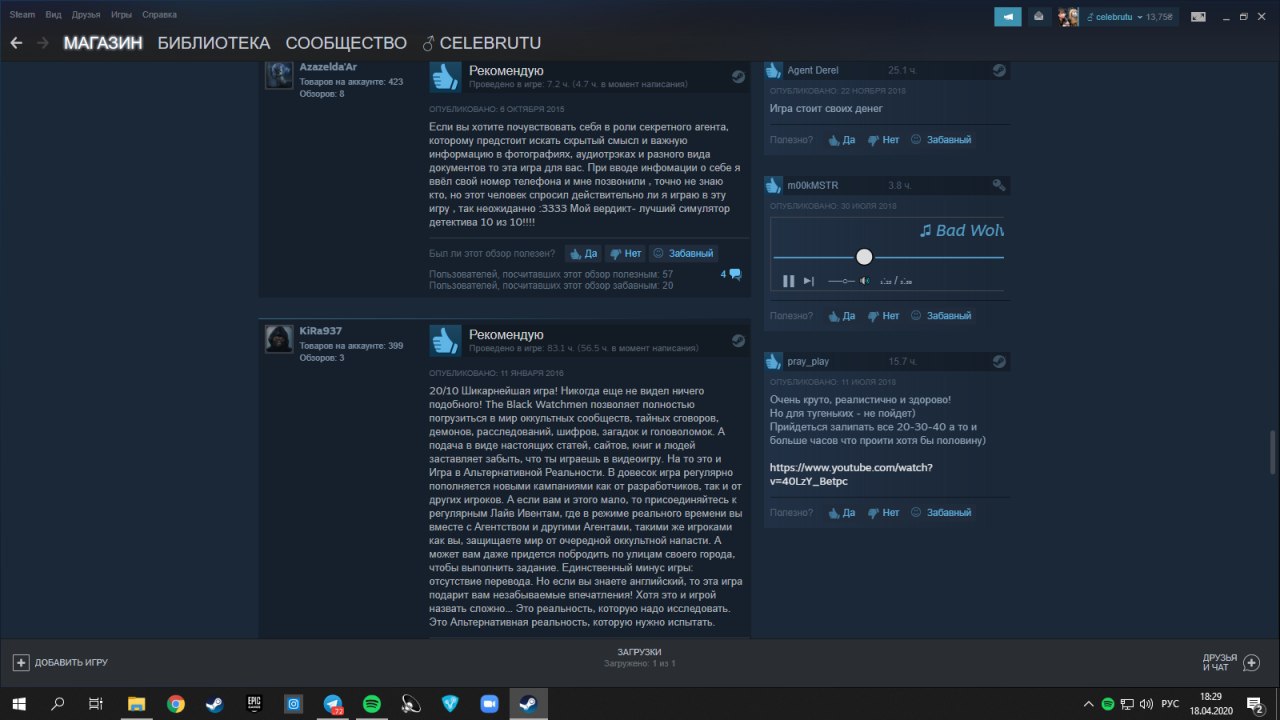
Task: Open KiRa937's avatar
Action: [x=279, y=339]
